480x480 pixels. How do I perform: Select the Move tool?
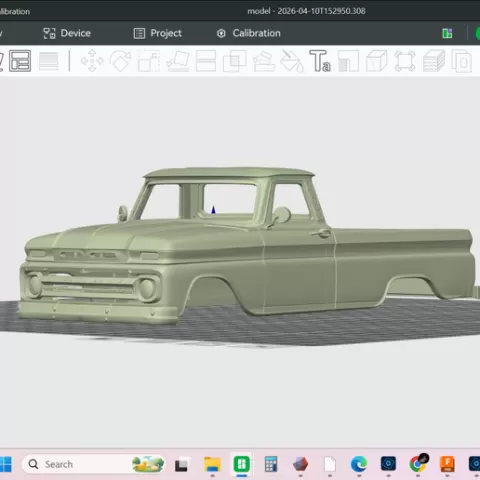coord(92,61)
